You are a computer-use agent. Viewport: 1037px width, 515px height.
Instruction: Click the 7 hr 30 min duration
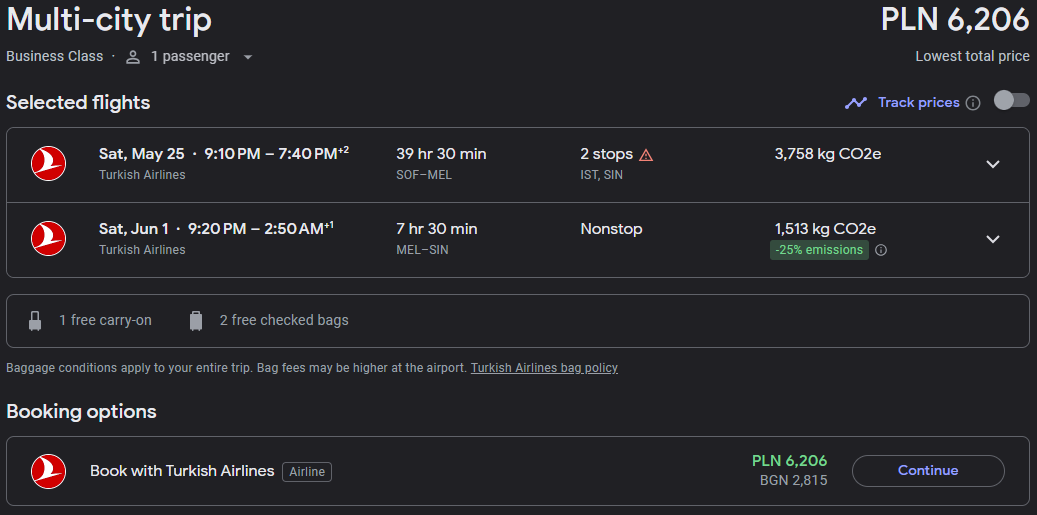click(436, 229)
